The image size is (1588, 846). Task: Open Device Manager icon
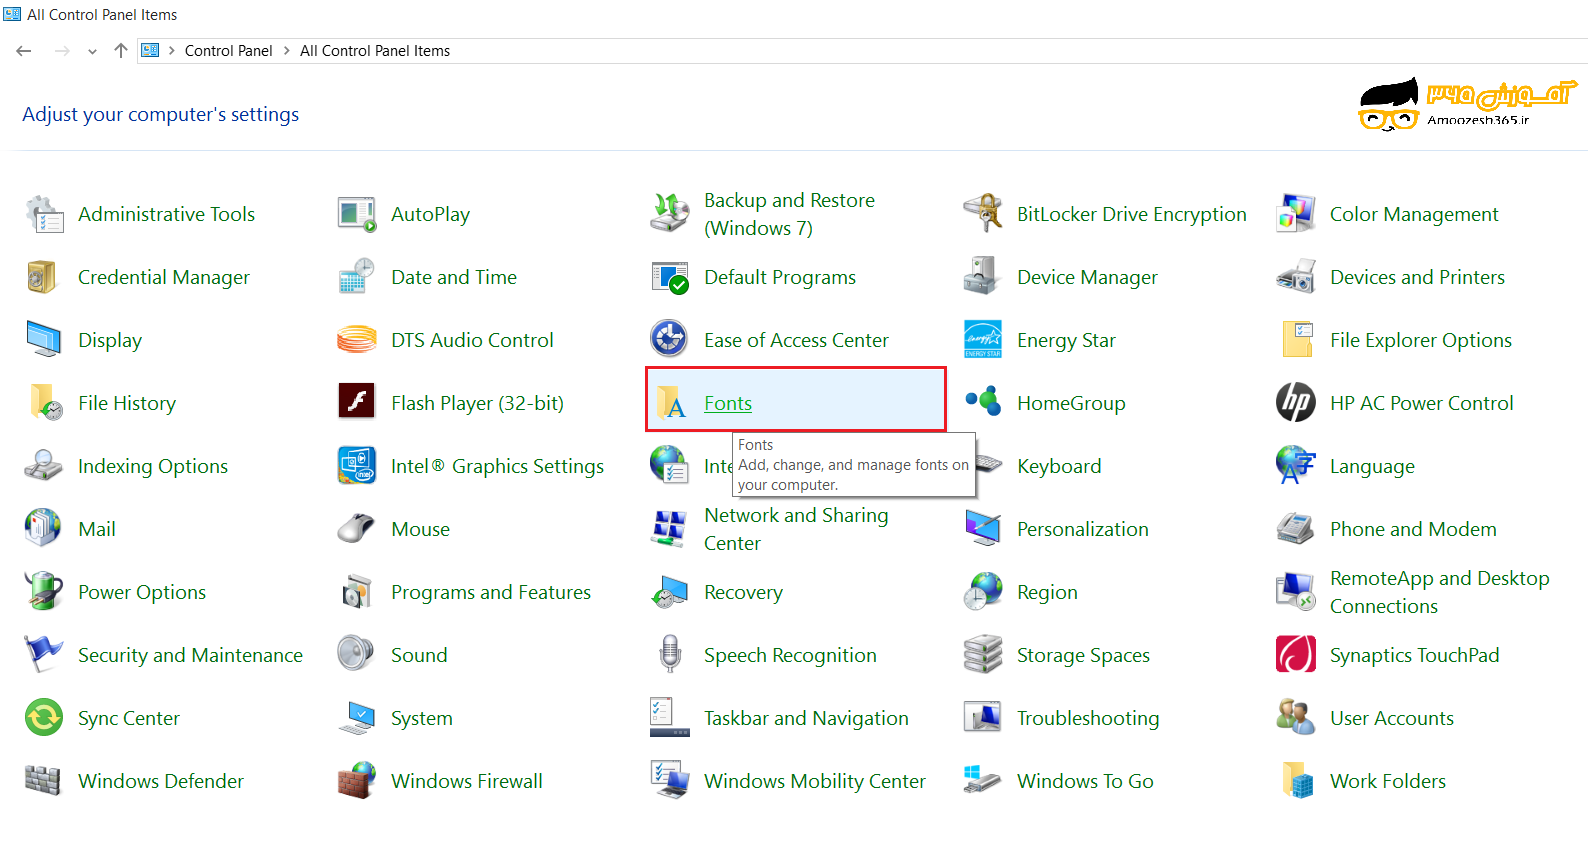(x=983, y=277)
